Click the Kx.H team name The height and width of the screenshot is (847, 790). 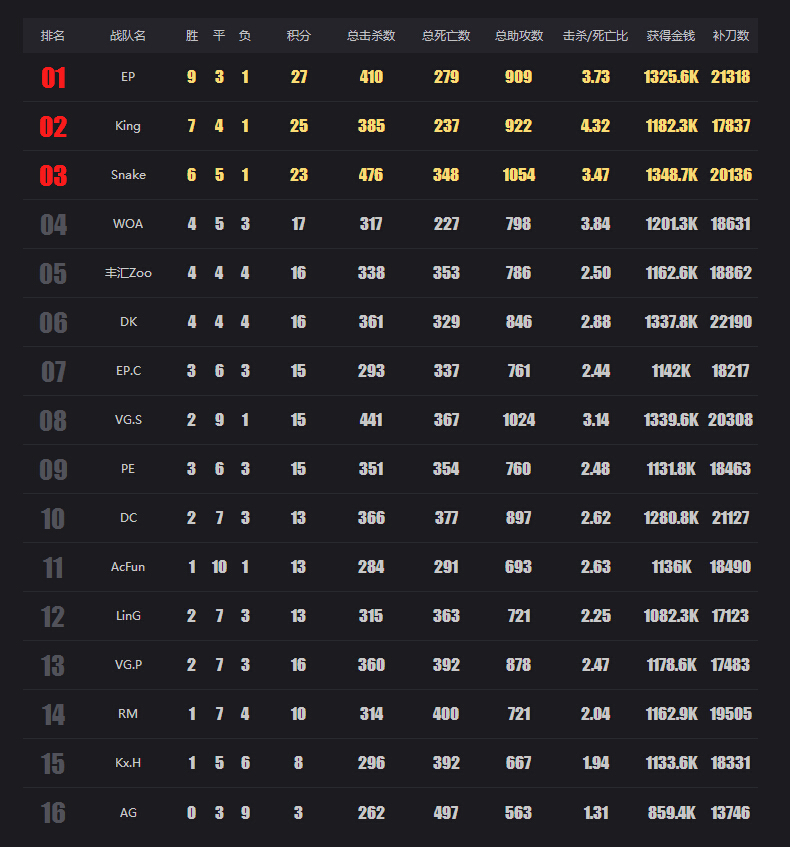tap(128, 763)
